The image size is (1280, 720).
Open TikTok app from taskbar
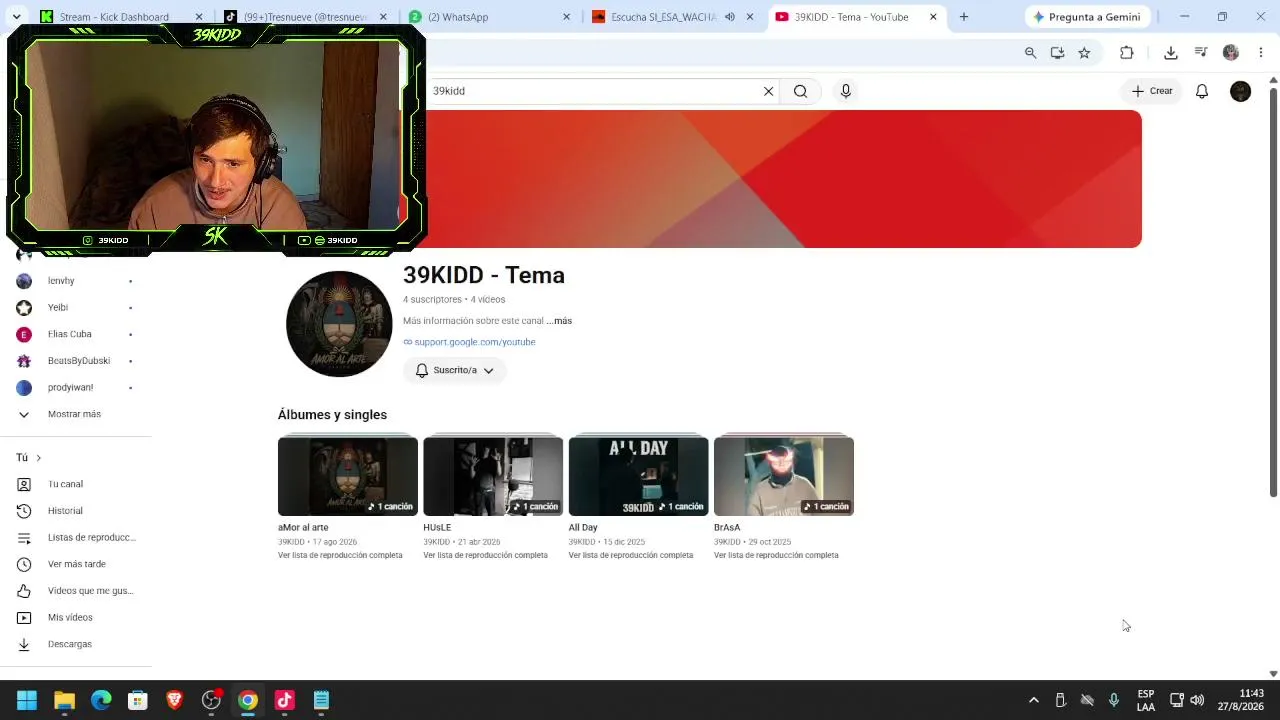click(284, 700)
